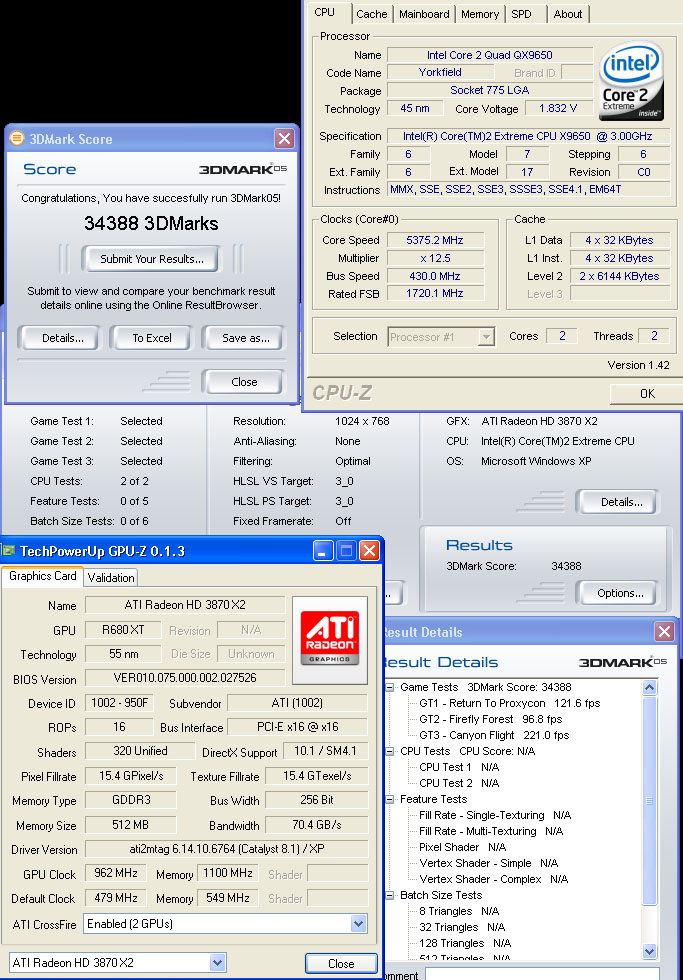683x980 pixels.
Task: Open the graphics card selector dropdown in GPU-Z
Action: [217, 962]
